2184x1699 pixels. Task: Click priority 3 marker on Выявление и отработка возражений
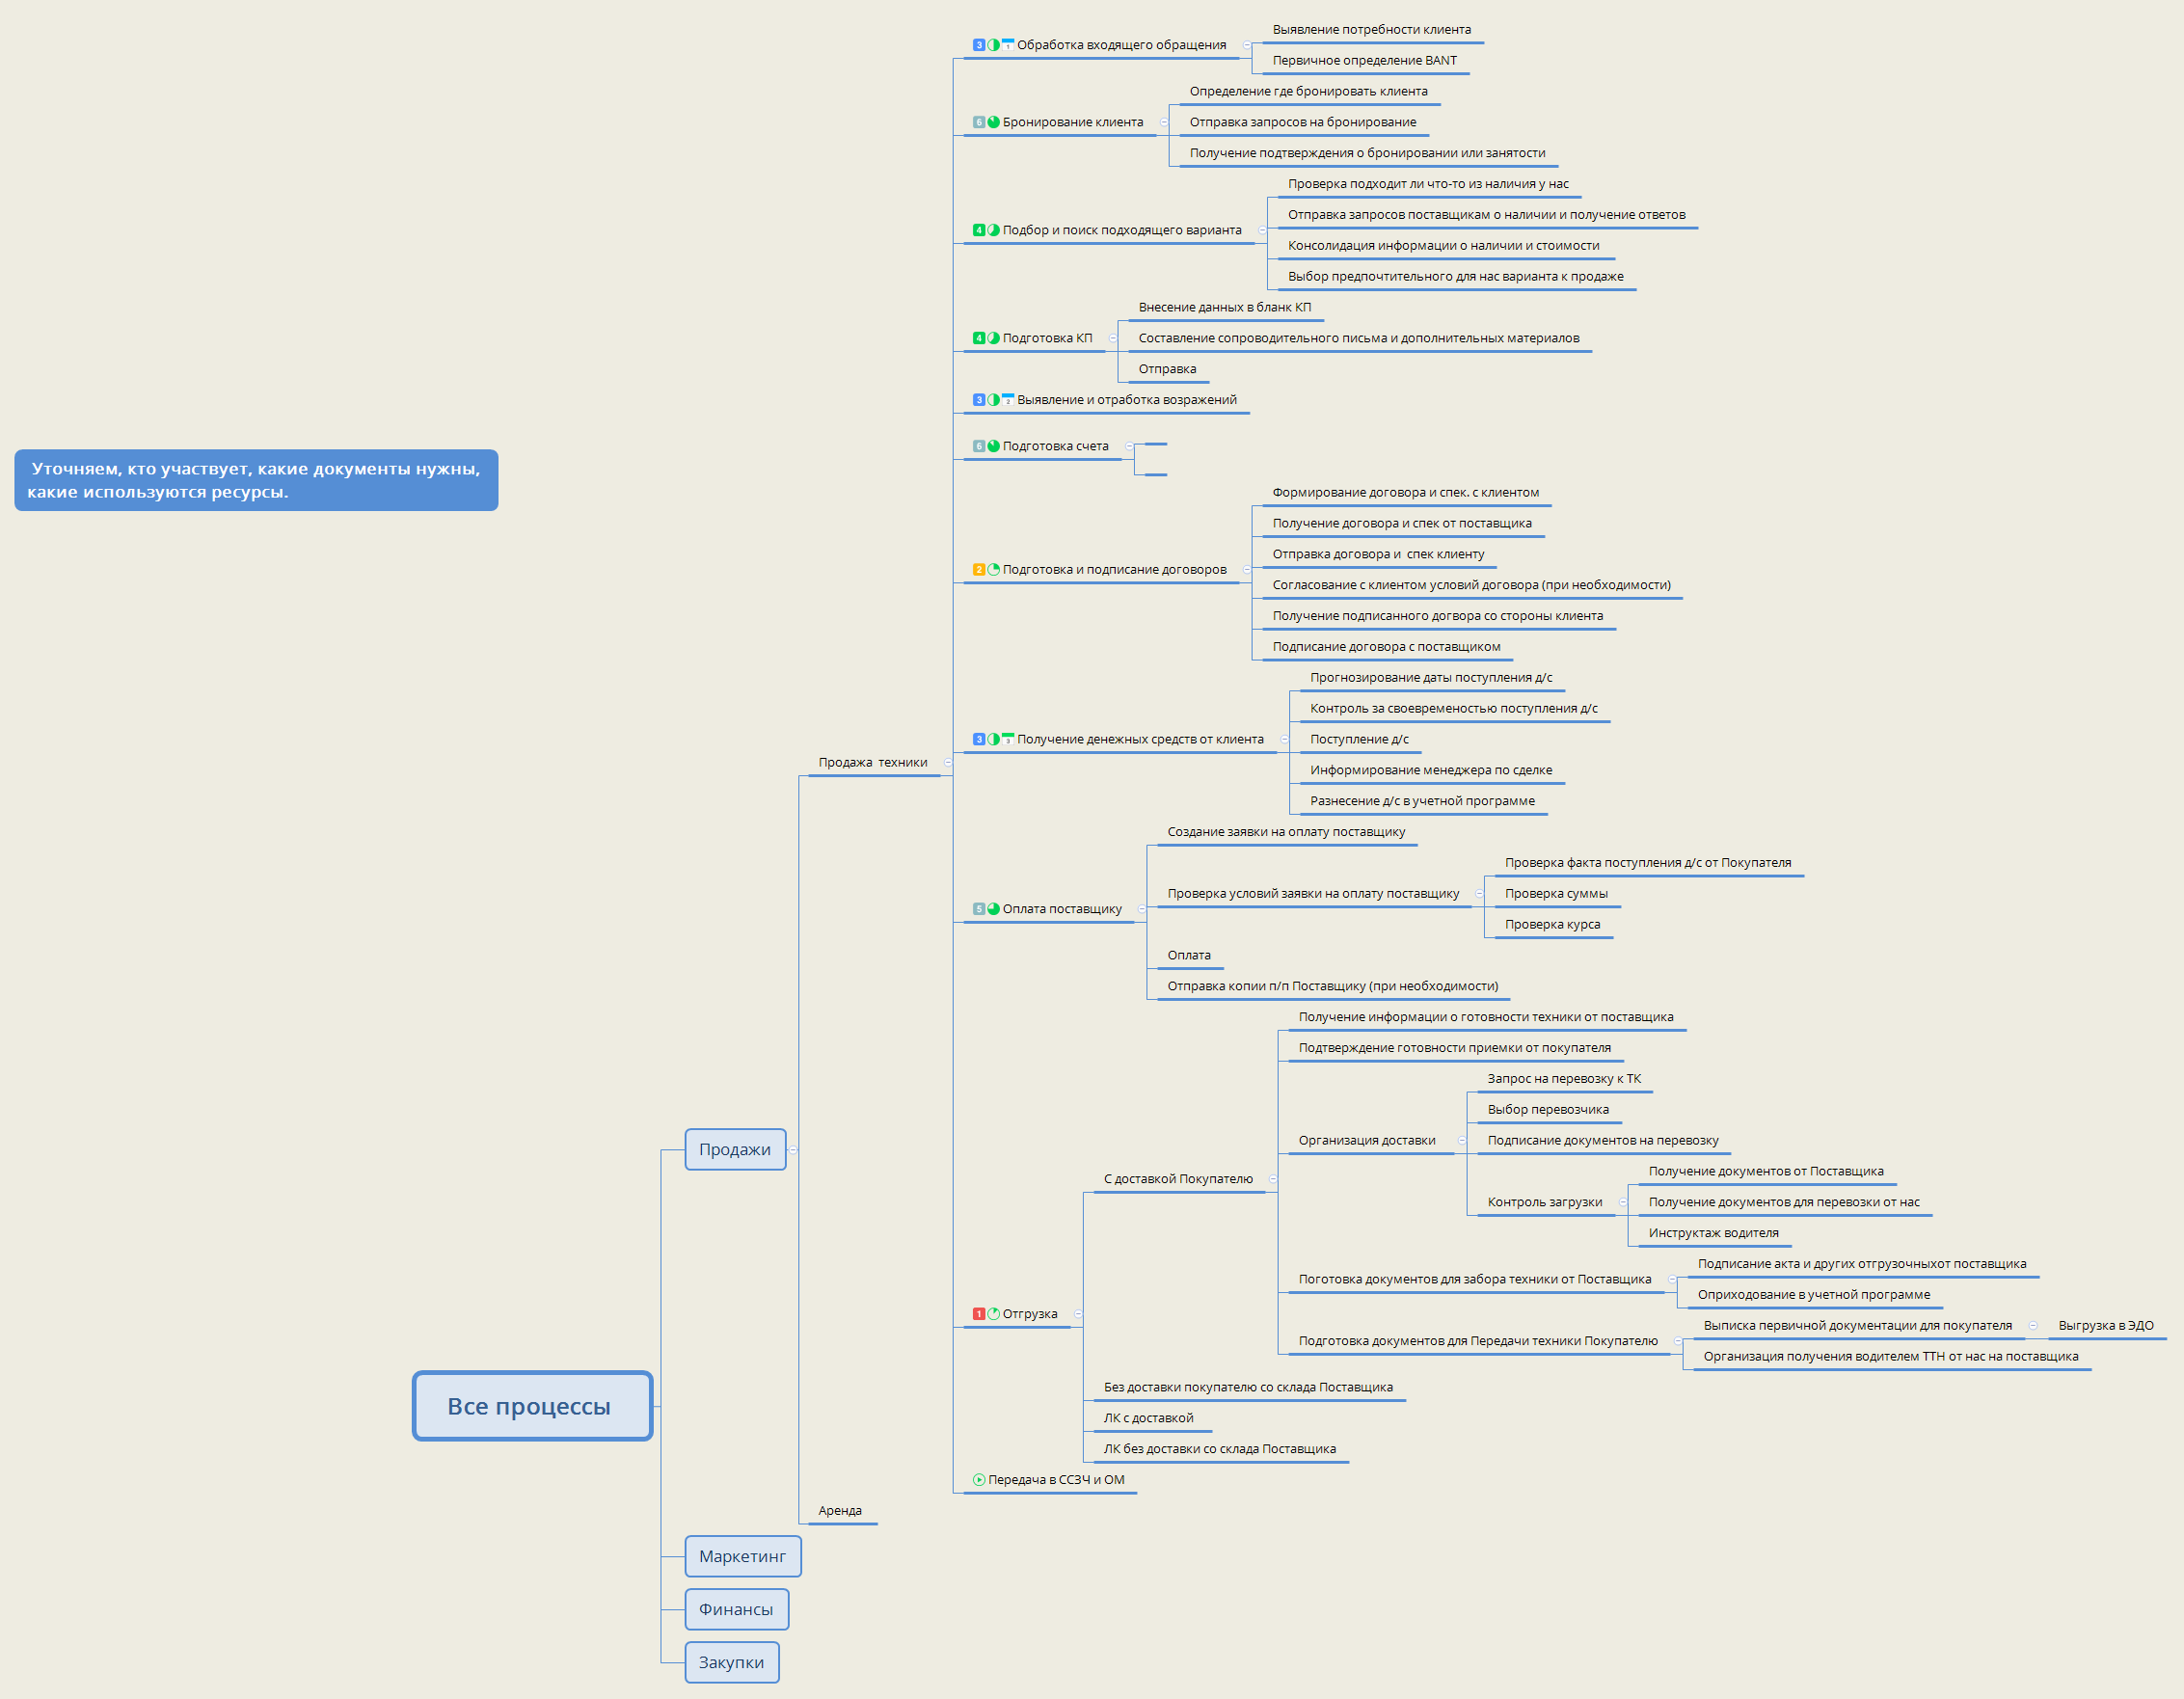pos(979,400)
